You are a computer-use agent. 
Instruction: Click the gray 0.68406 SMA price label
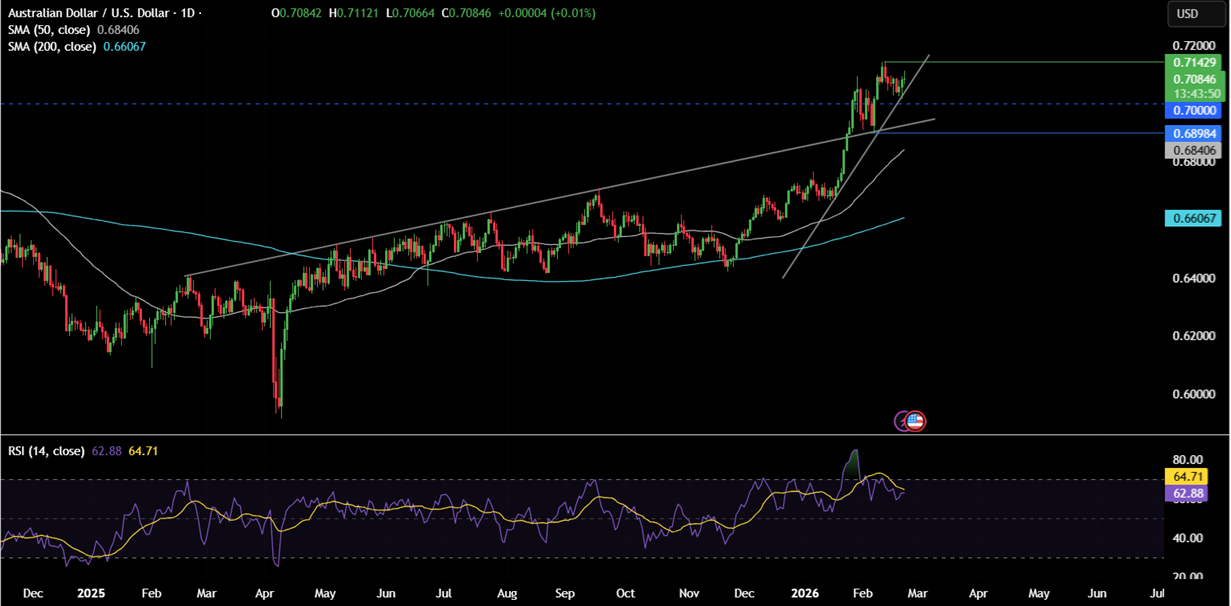tap(1194, 149)
